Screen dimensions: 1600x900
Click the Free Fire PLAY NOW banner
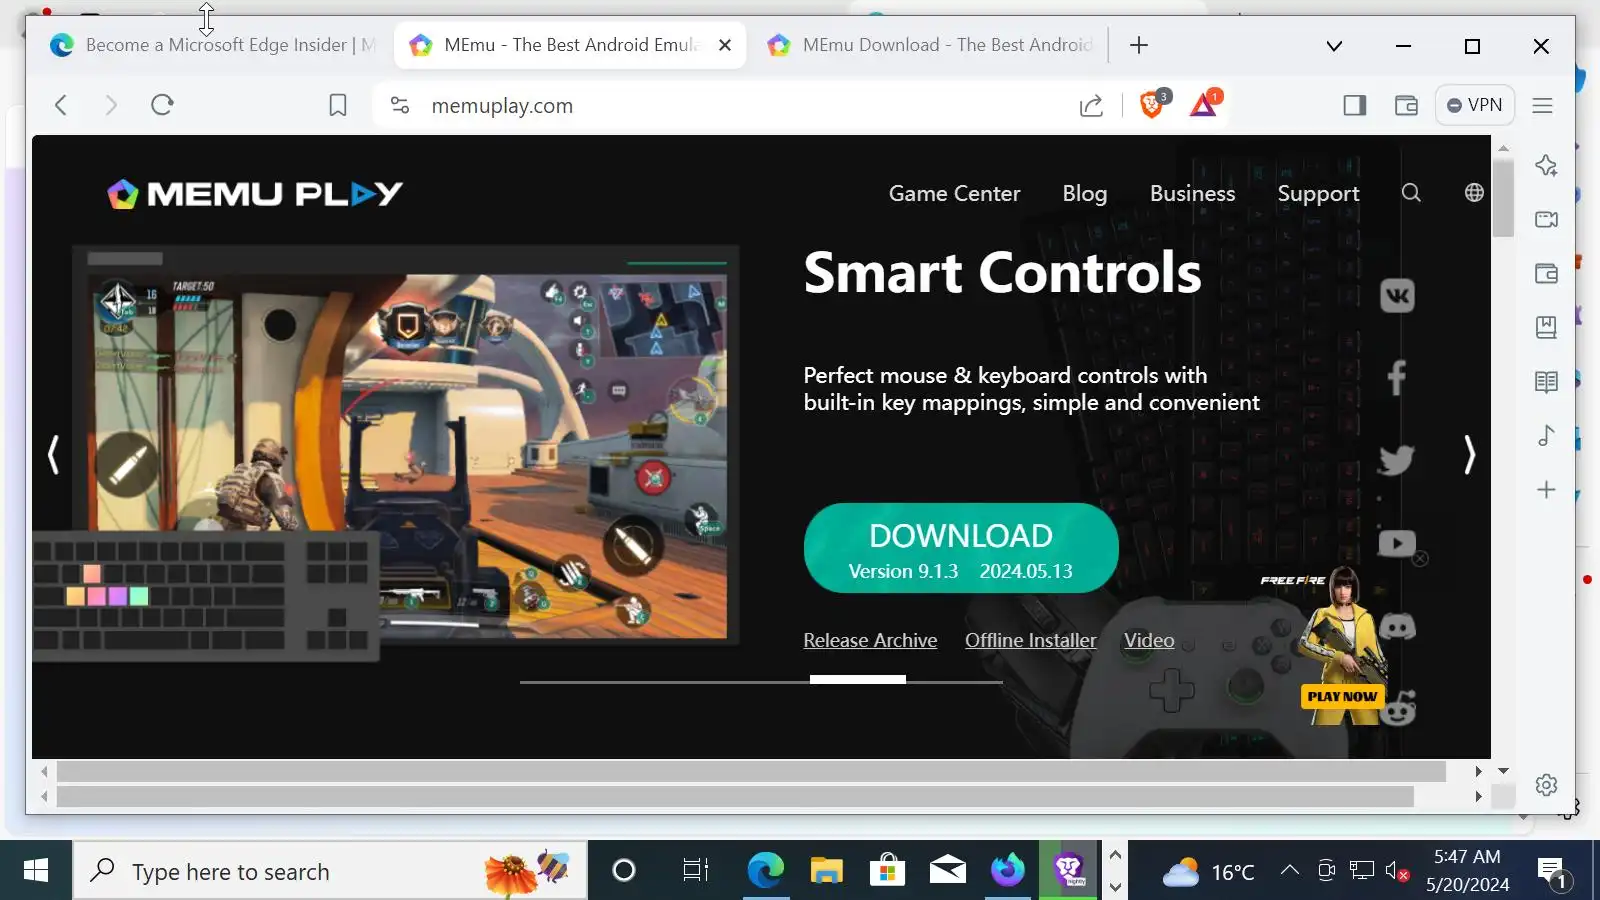tap(1342, 696)
